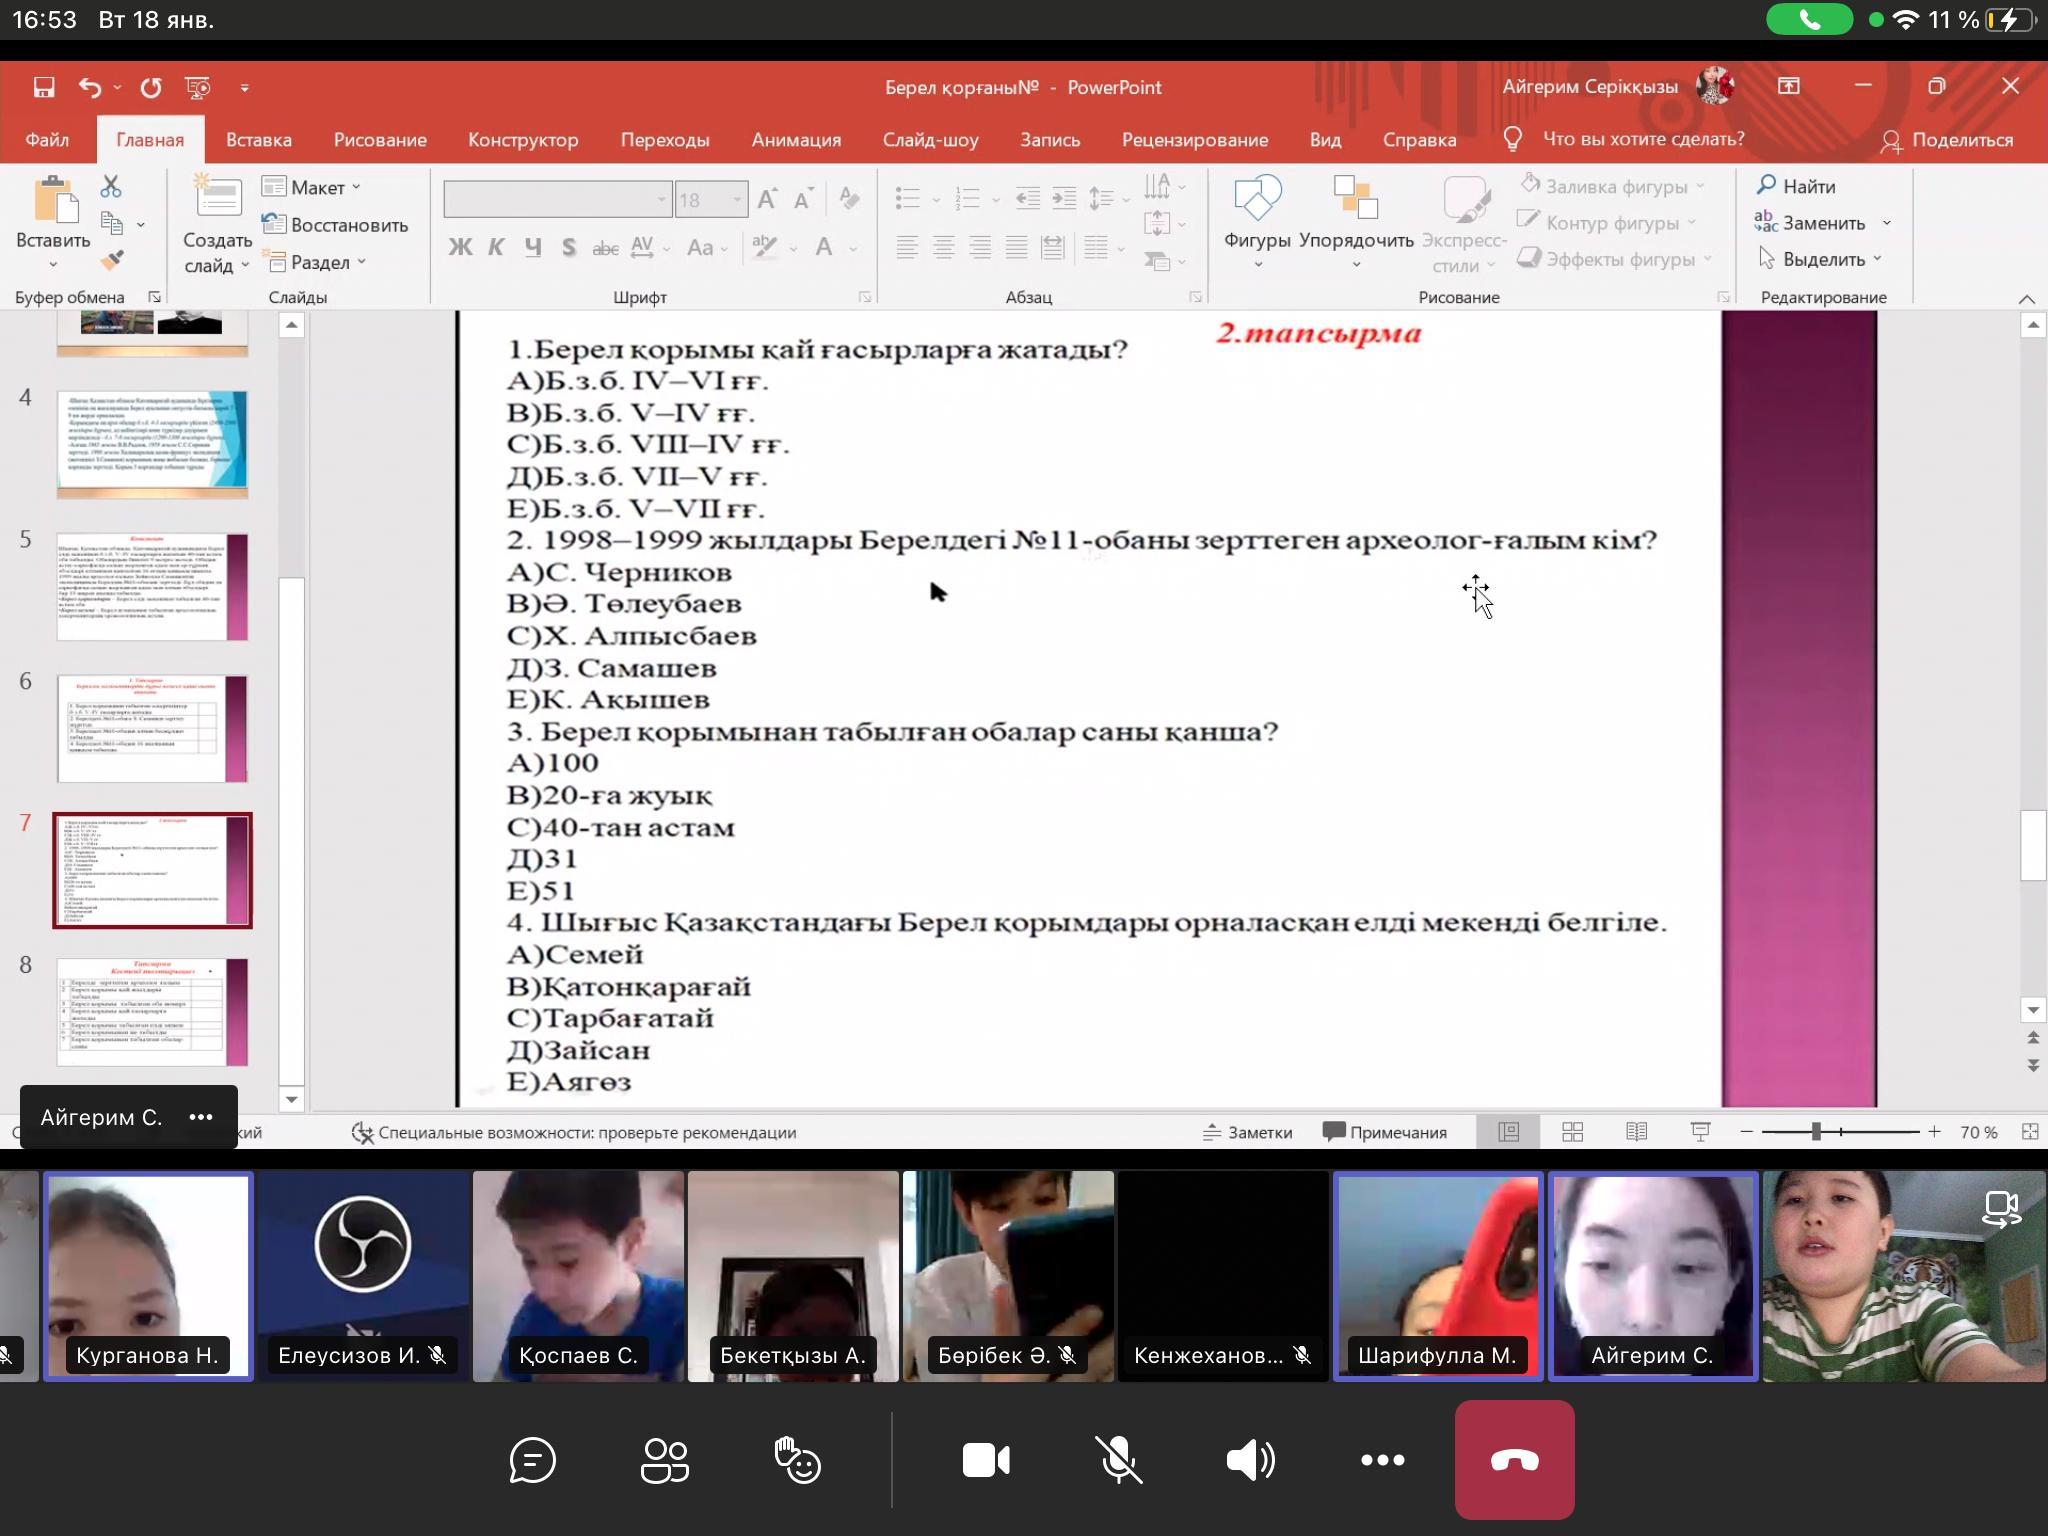Image resolution: width=2048 pixels, height=1536 pixels.
Task: Toggle the Teams camera on or off
Action: [986, 1461]
